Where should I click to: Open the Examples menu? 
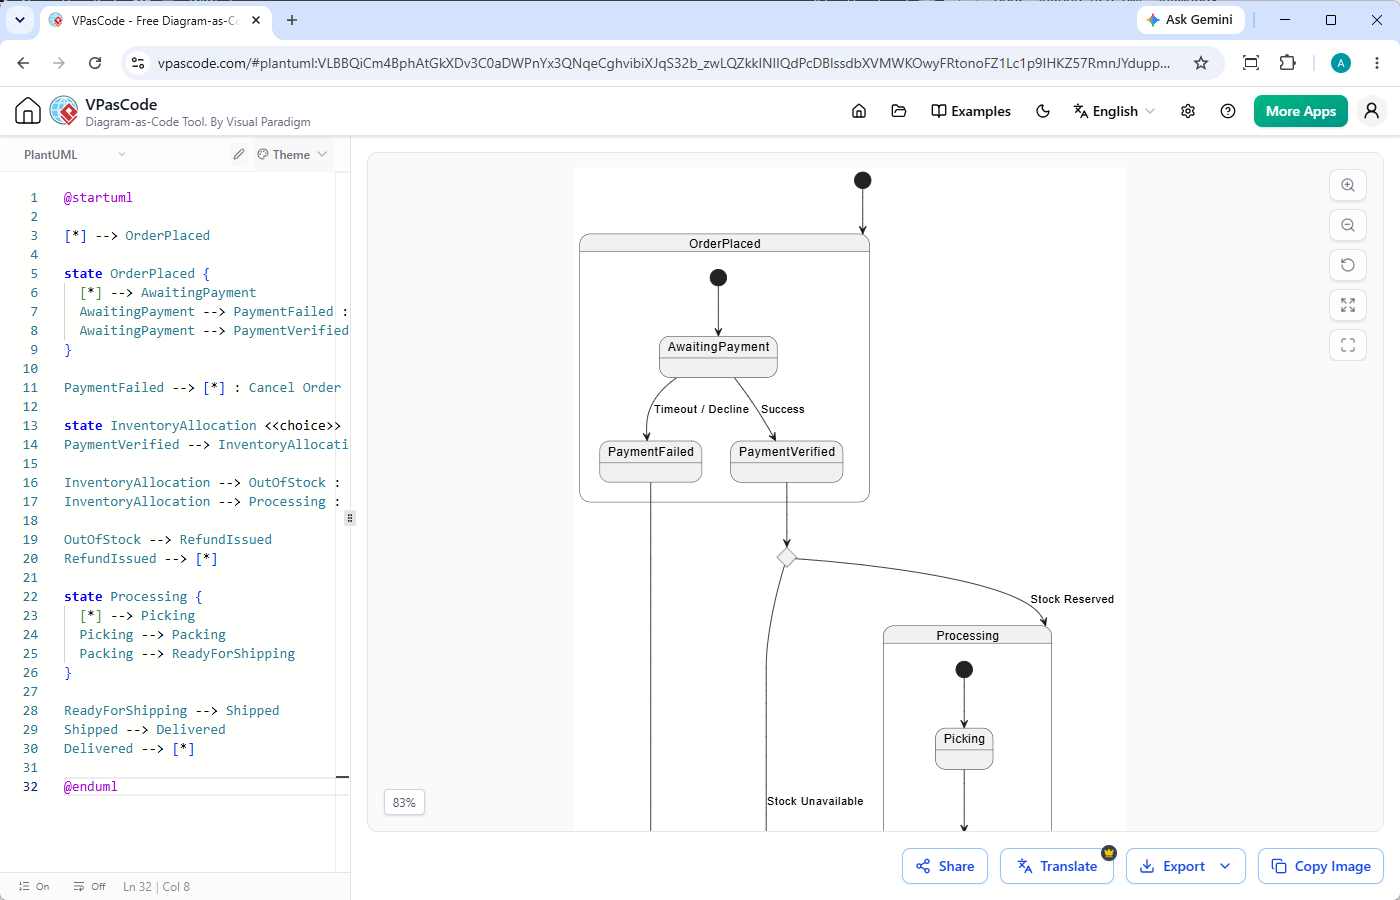[x=971, y=111]
